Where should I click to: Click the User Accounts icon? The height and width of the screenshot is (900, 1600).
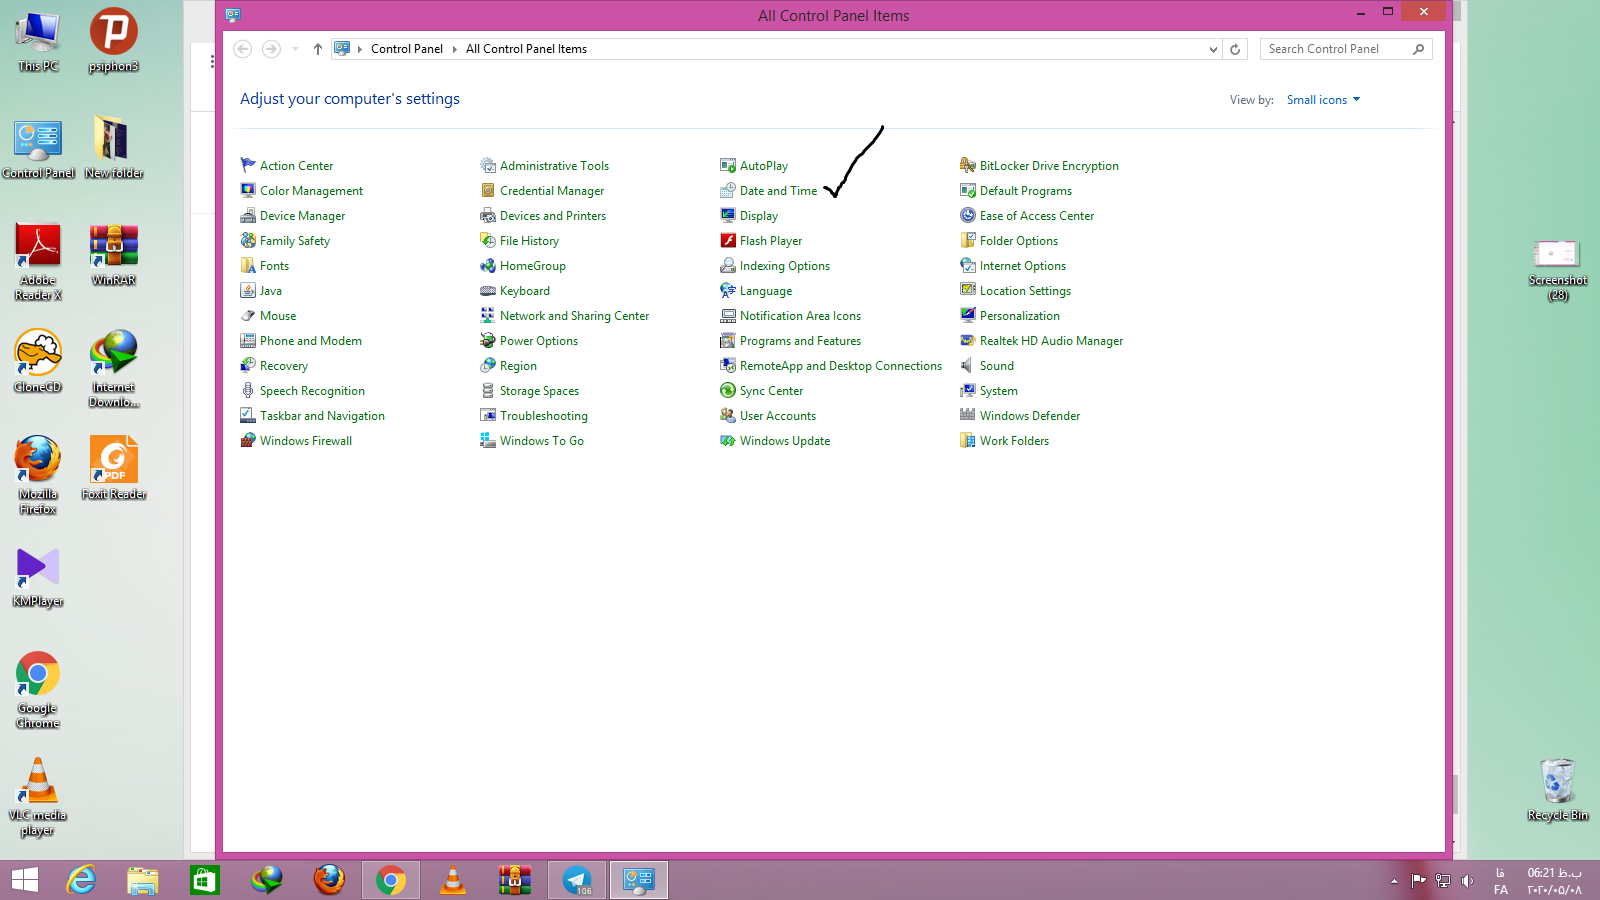click(x=728, y=415)
